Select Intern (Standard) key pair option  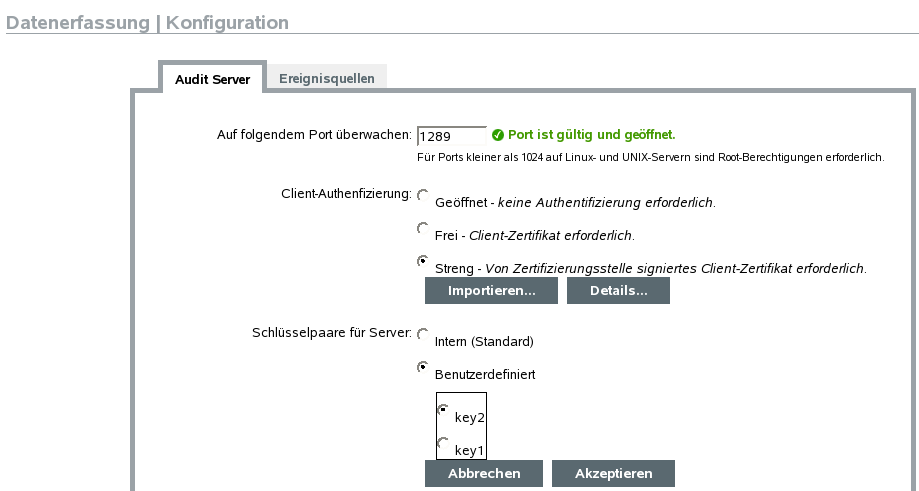click(423, 334)
